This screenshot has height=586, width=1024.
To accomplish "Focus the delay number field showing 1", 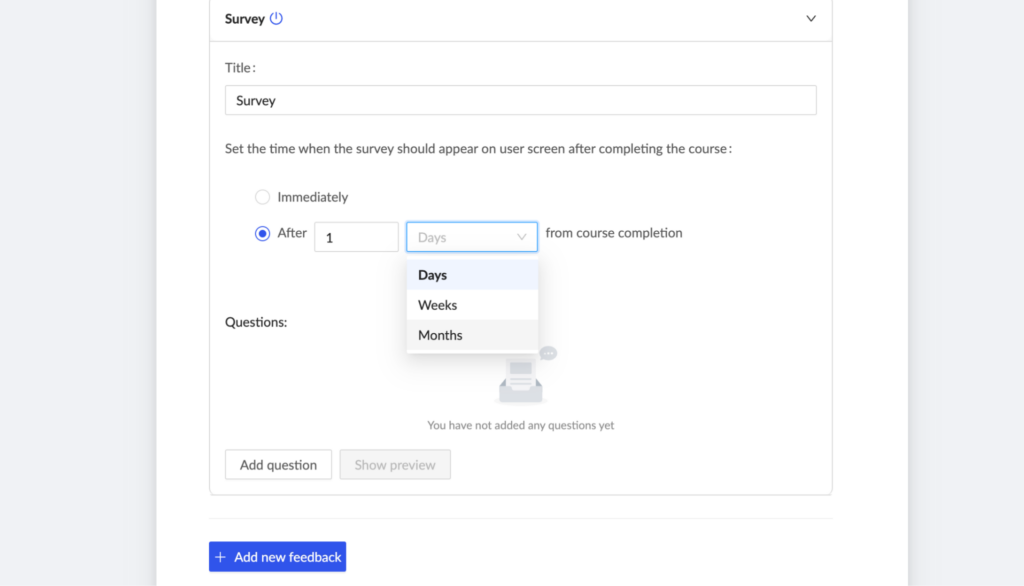I will (x=356, y=237).
